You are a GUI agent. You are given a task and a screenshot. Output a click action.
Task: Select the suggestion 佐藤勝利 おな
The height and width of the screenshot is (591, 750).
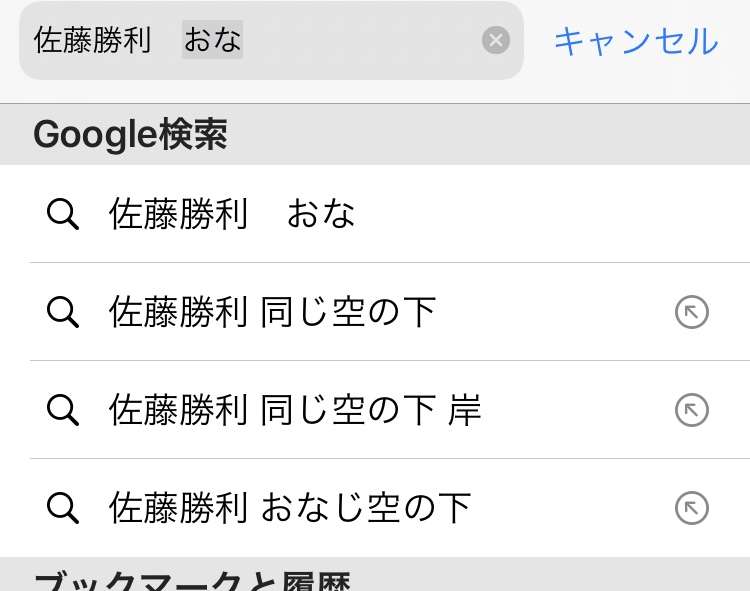375,214
